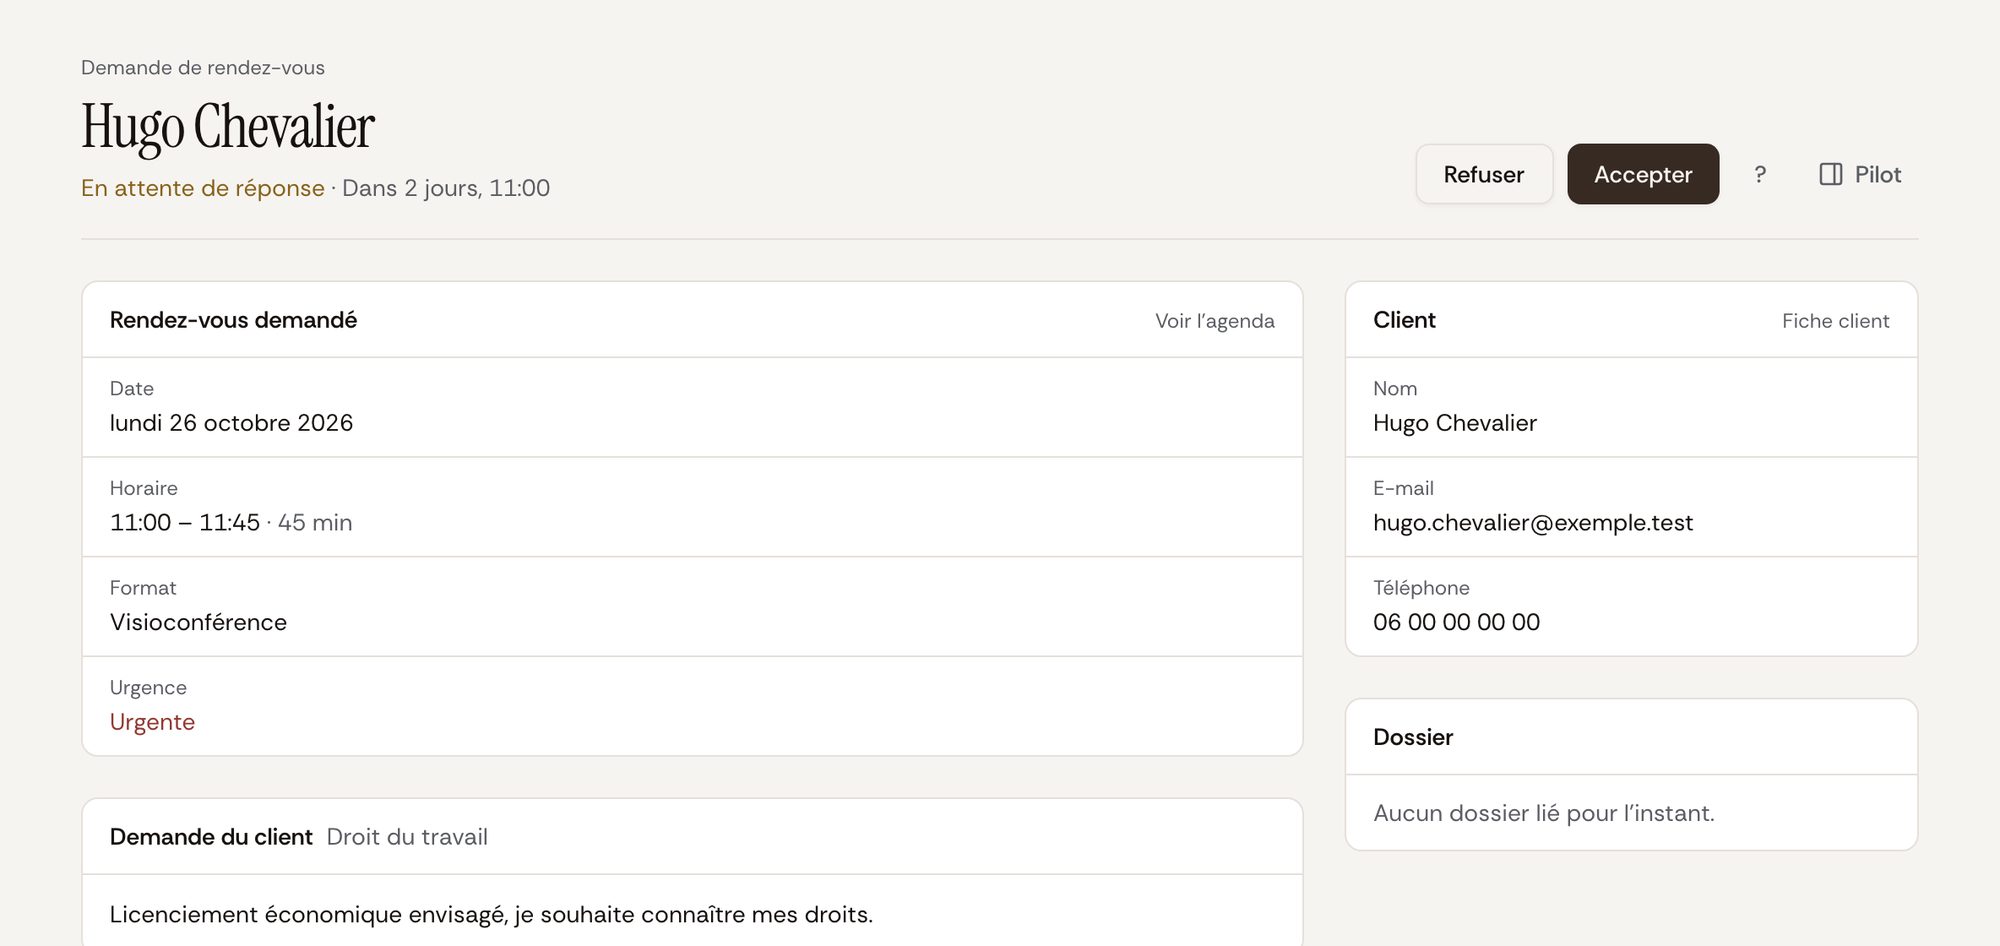The height and width of the screenshot is (946, 2000).
Task: Open the Voir l'agenda link
Action: tap(1215, 321)
